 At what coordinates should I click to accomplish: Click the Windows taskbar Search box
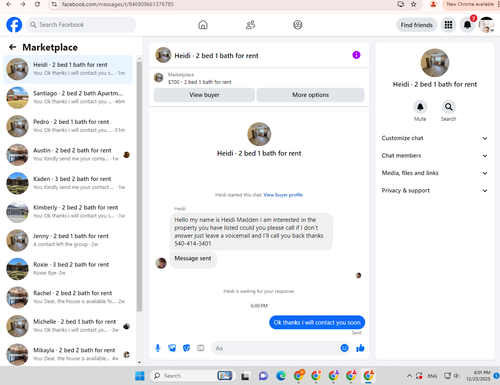click(x=192, y=376)
